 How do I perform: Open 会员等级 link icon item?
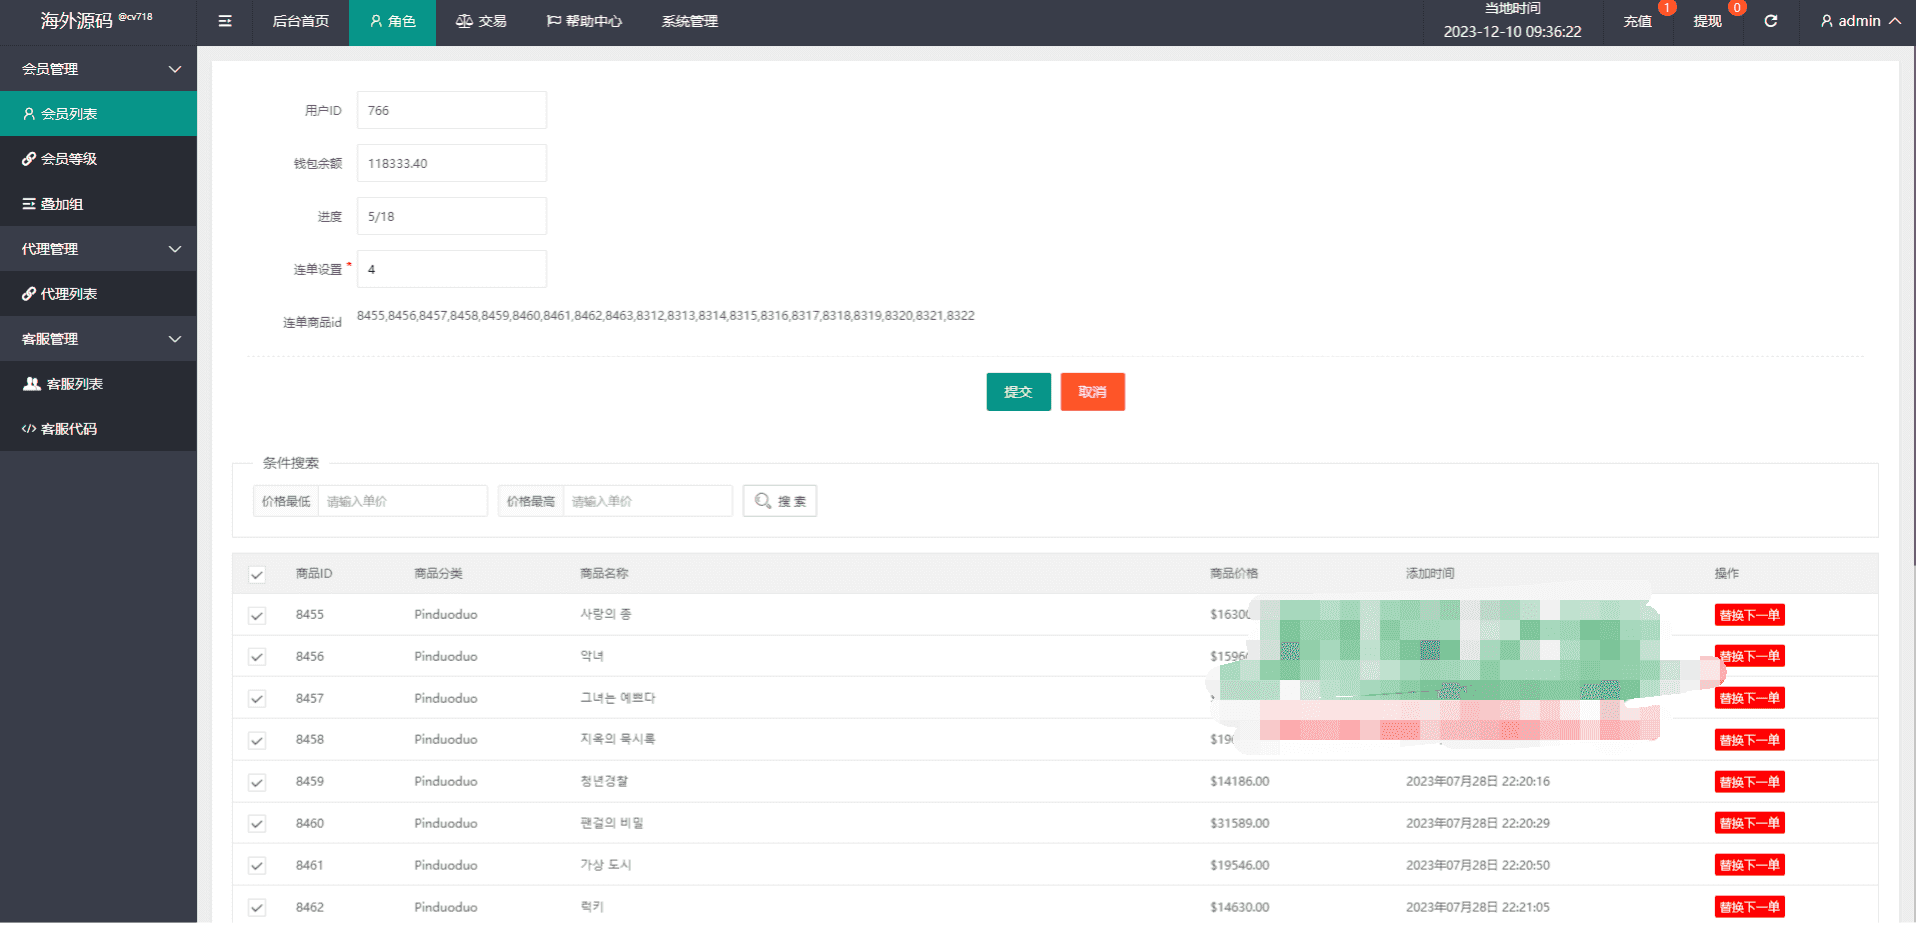point(98,159)
